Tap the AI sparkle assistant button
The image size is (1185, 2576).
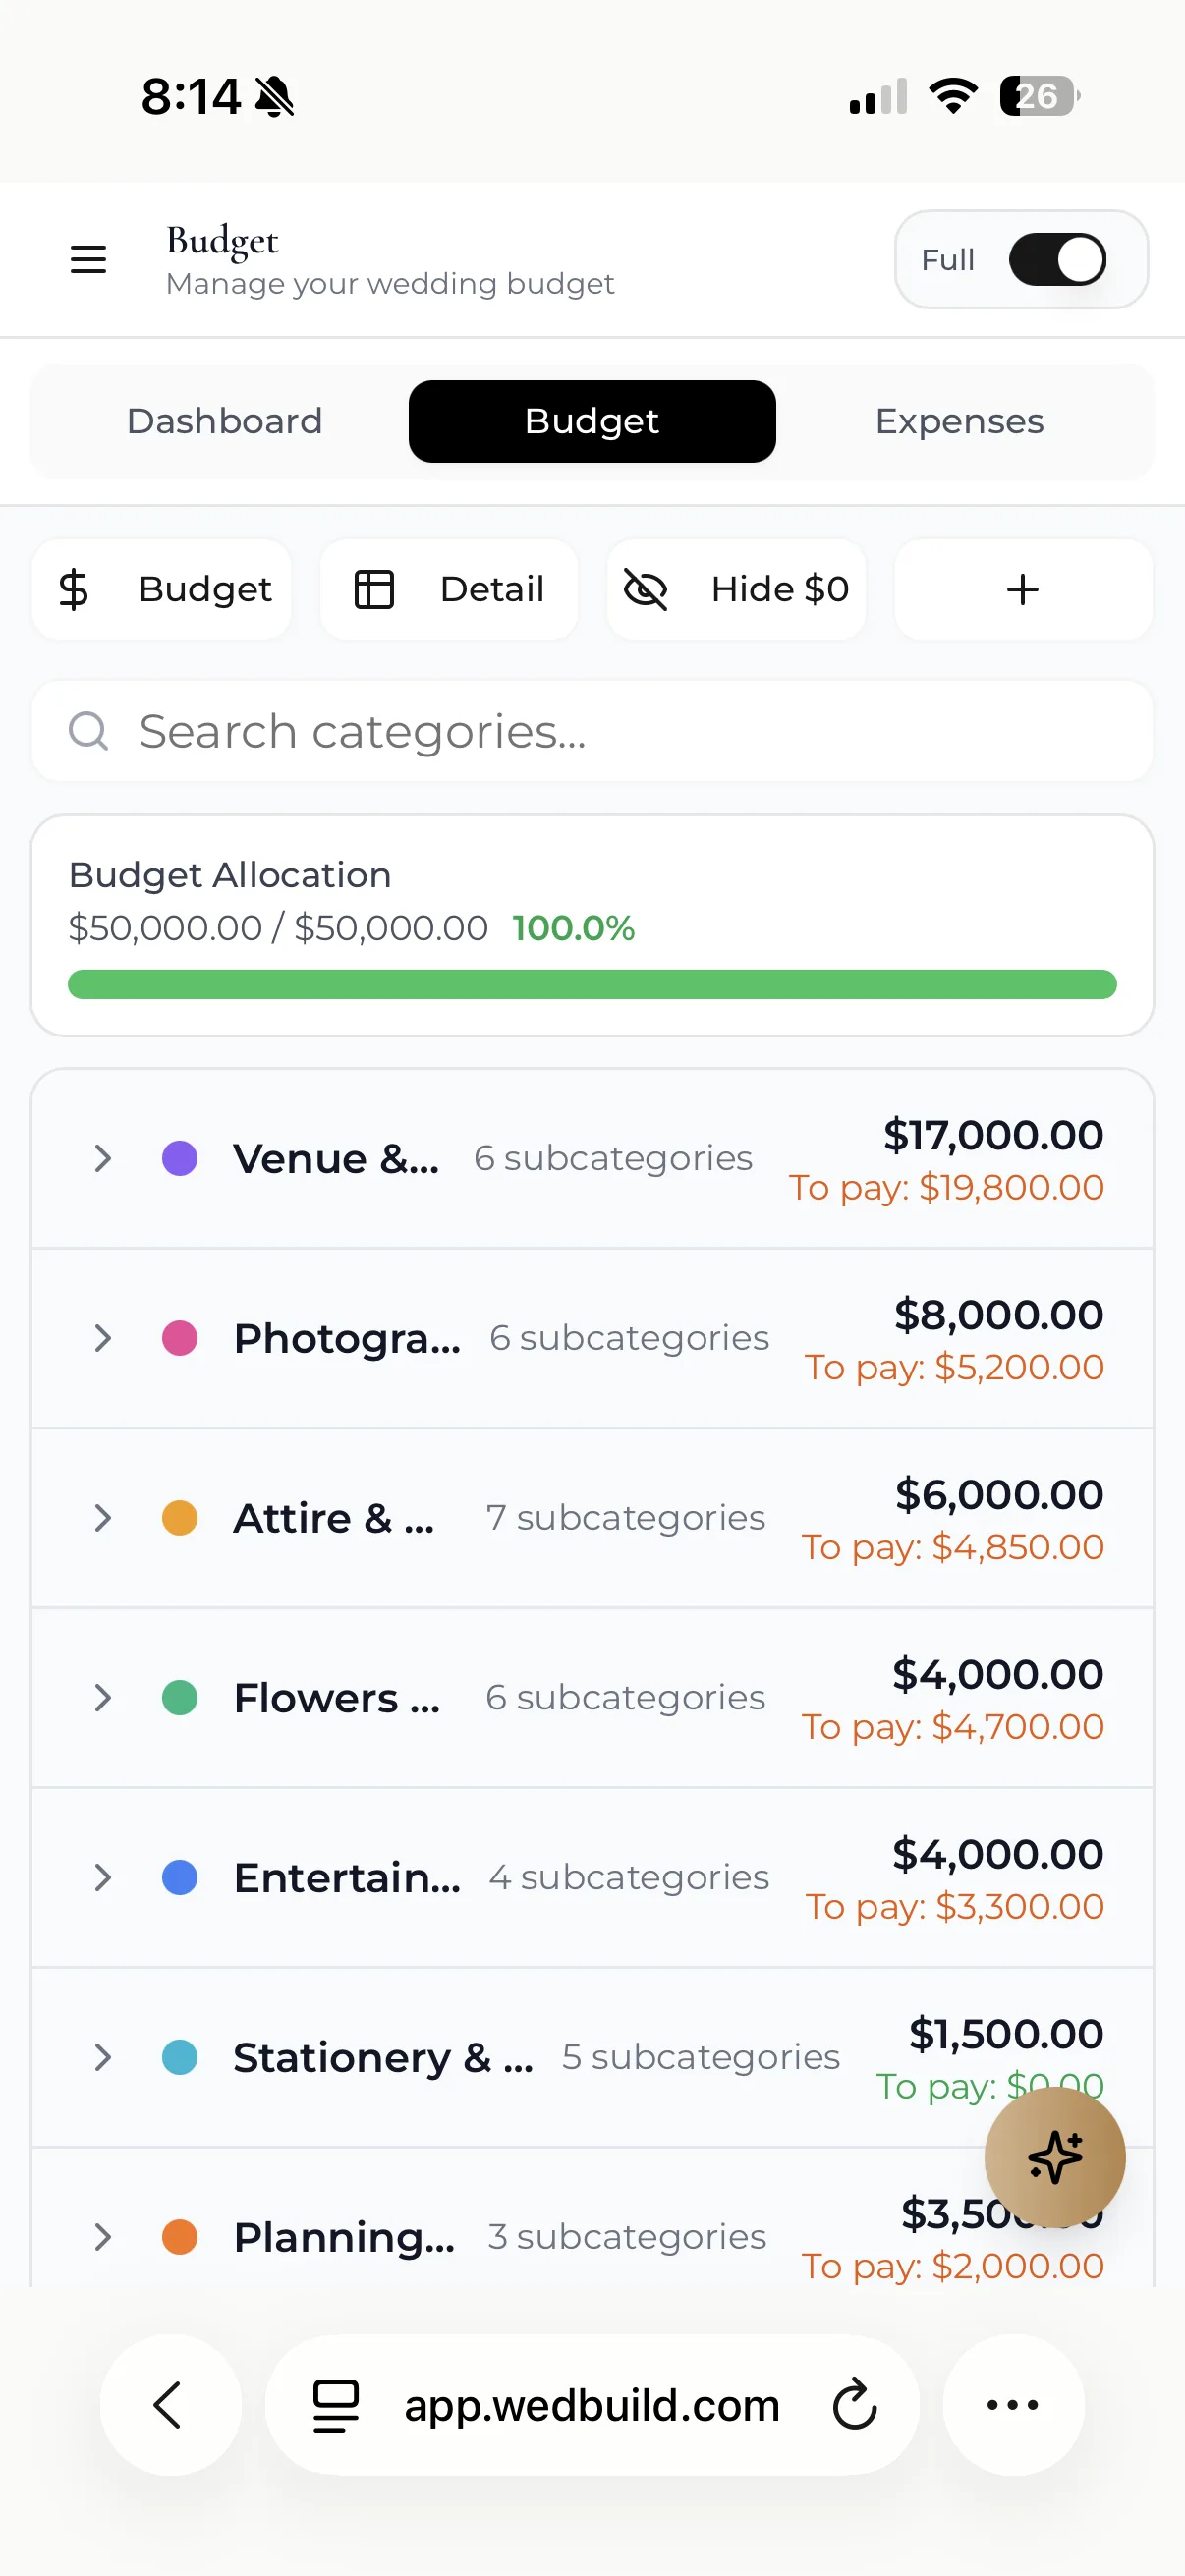[x=1054, y=2157]
